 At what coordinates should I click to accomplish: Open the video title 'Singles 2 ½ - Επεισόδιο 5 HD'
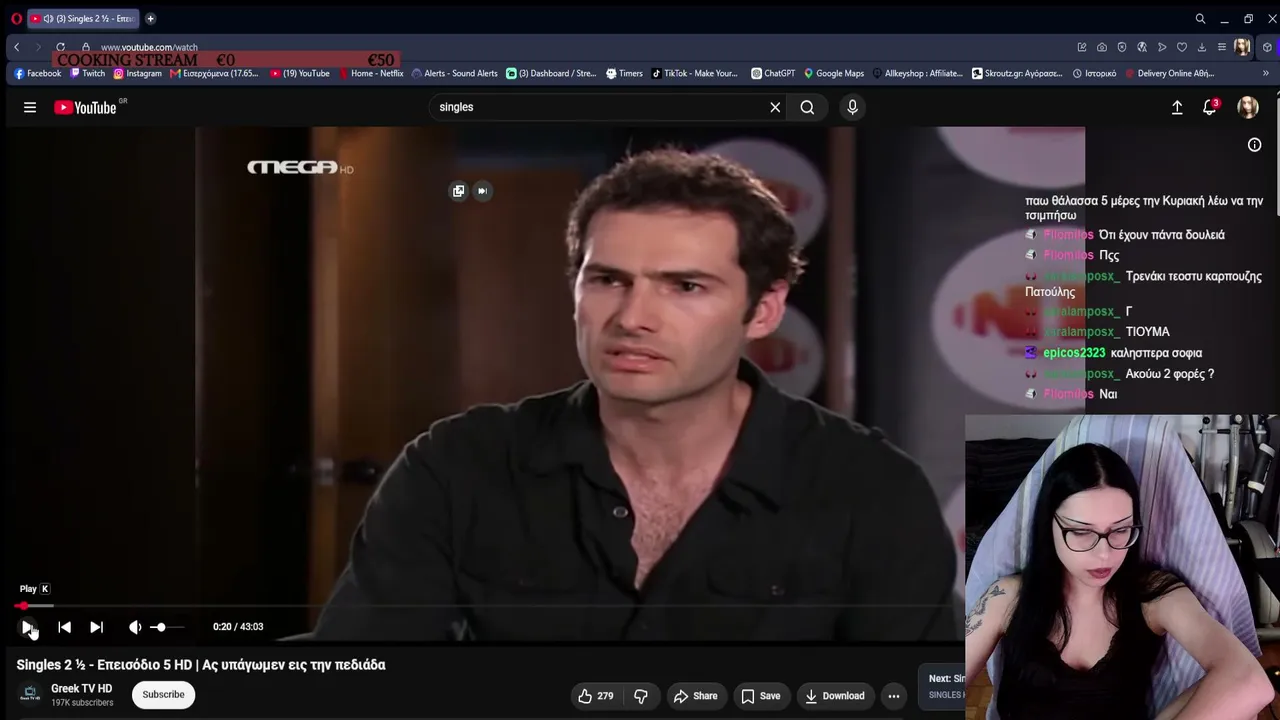click(201, 665)
